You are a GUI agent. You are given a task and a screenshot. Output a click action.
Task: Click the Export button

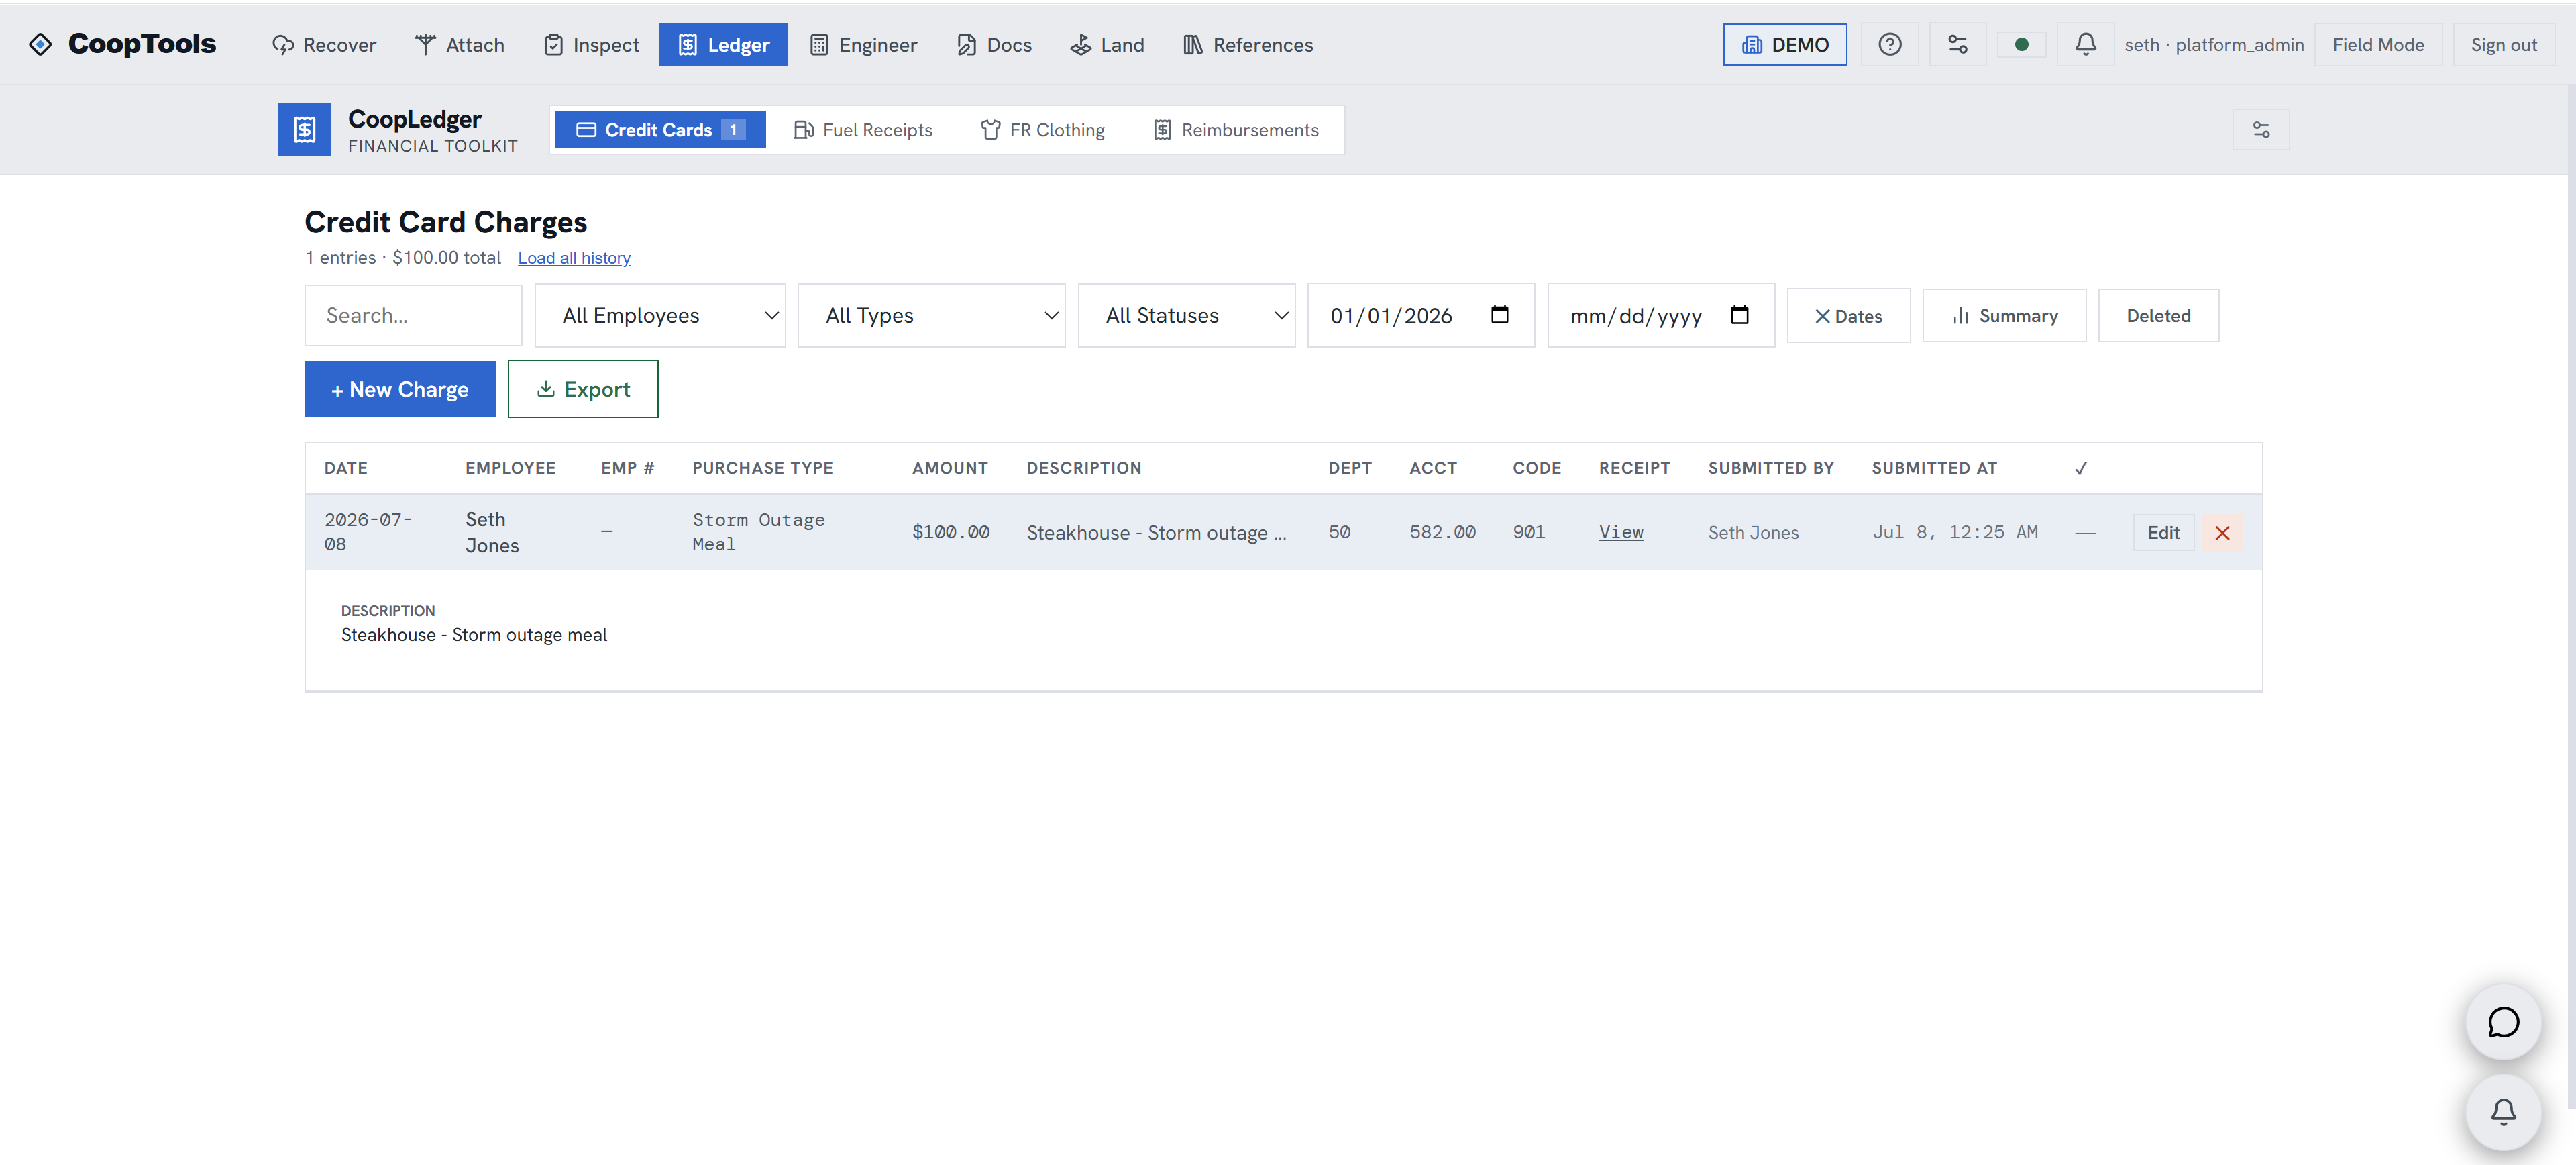click(583, 389)
